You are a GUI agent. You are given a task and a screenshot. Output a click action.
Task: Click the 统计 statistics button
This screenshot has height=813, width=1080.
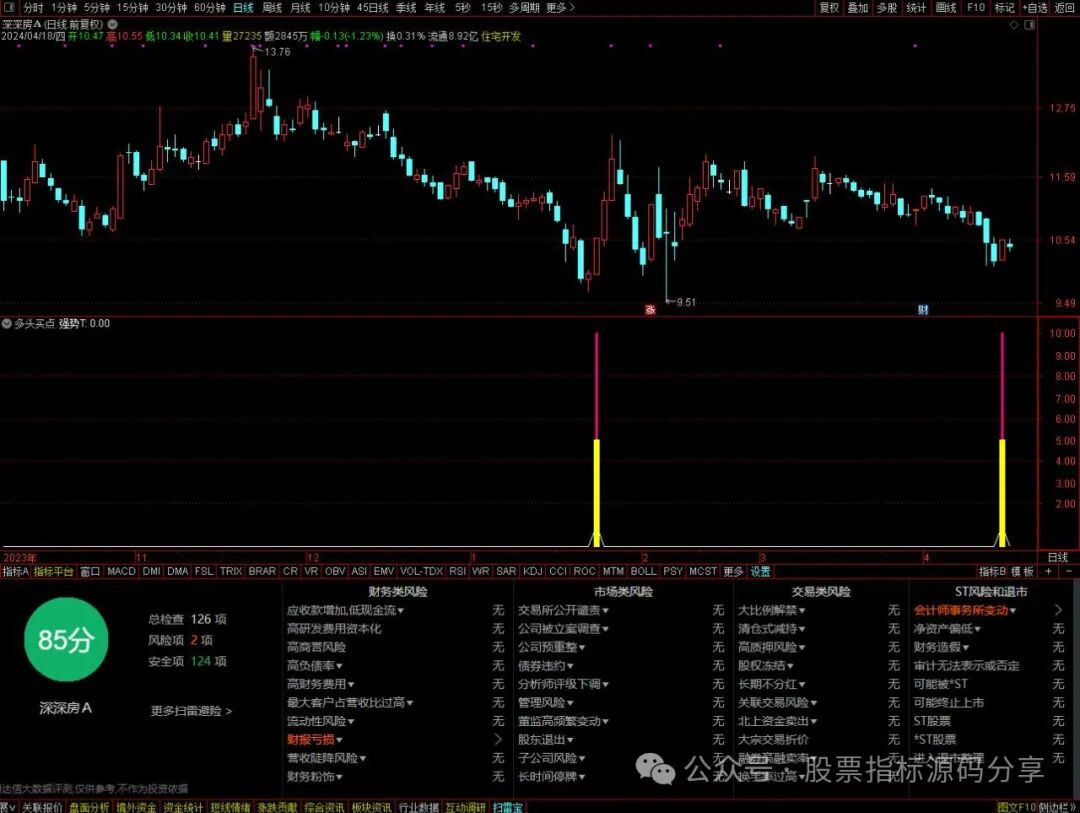(916, 8)
